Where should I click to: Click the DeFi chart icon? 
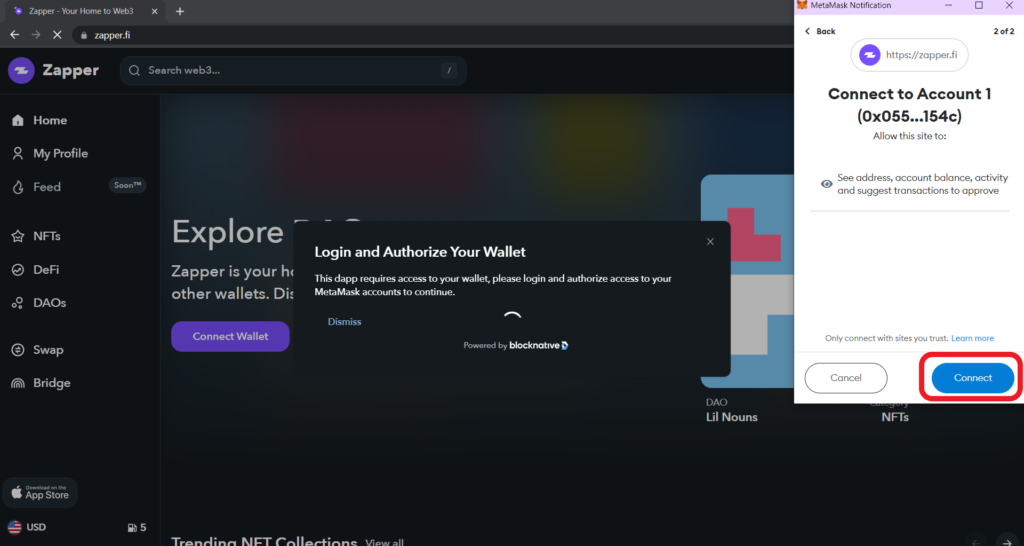pyautogui.click(x=18, y=270)
